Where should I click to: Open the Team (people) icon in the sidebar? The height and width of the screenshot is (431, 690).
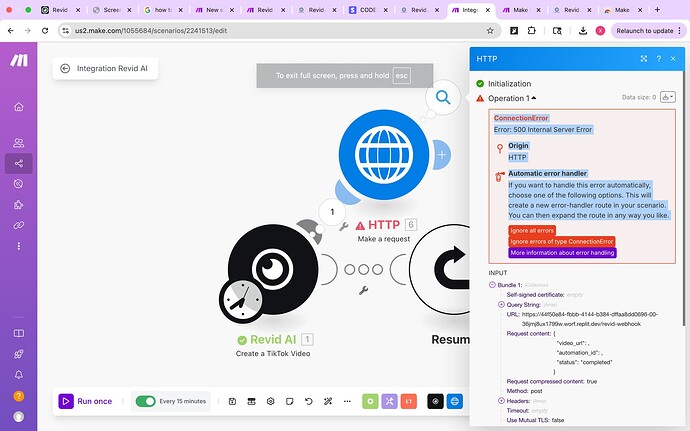click(18, 143)
